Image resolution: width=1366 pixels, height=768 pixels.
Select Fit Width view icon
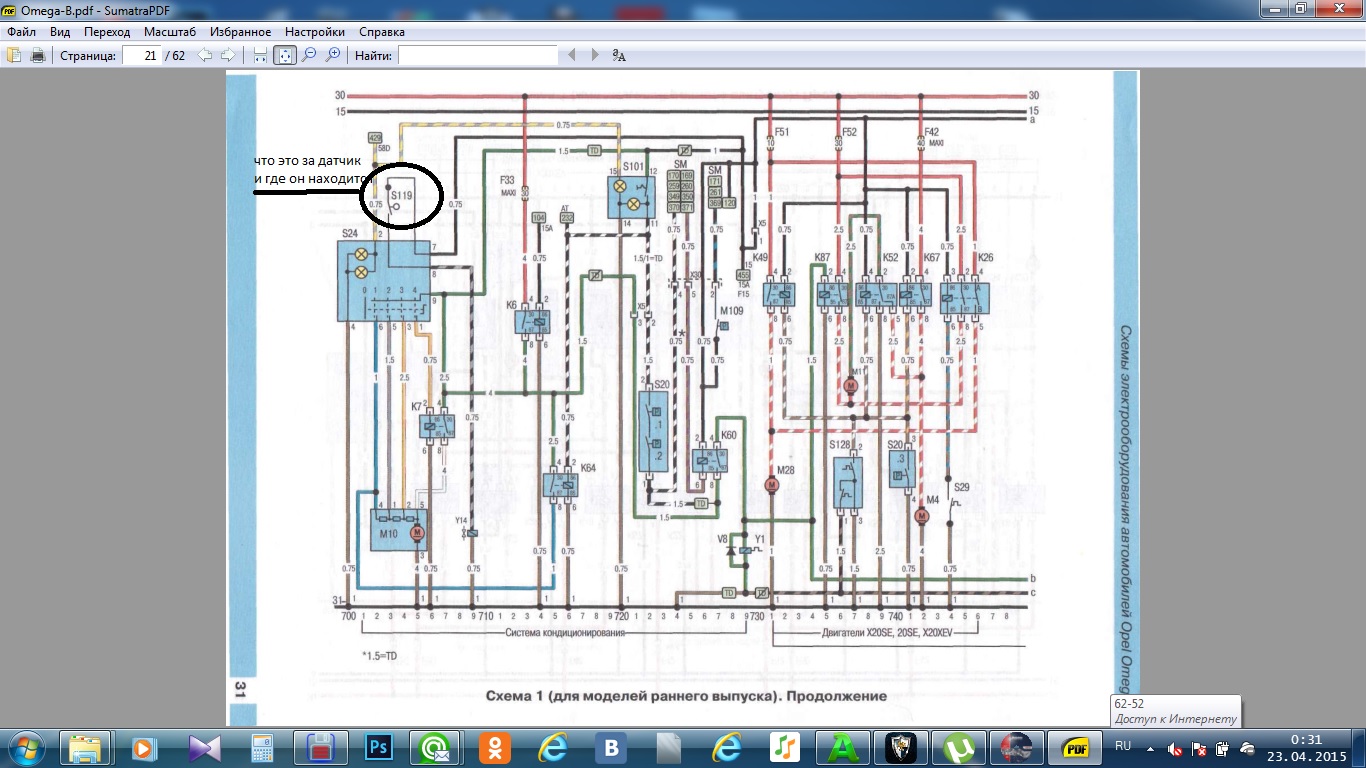click(261, 55)
